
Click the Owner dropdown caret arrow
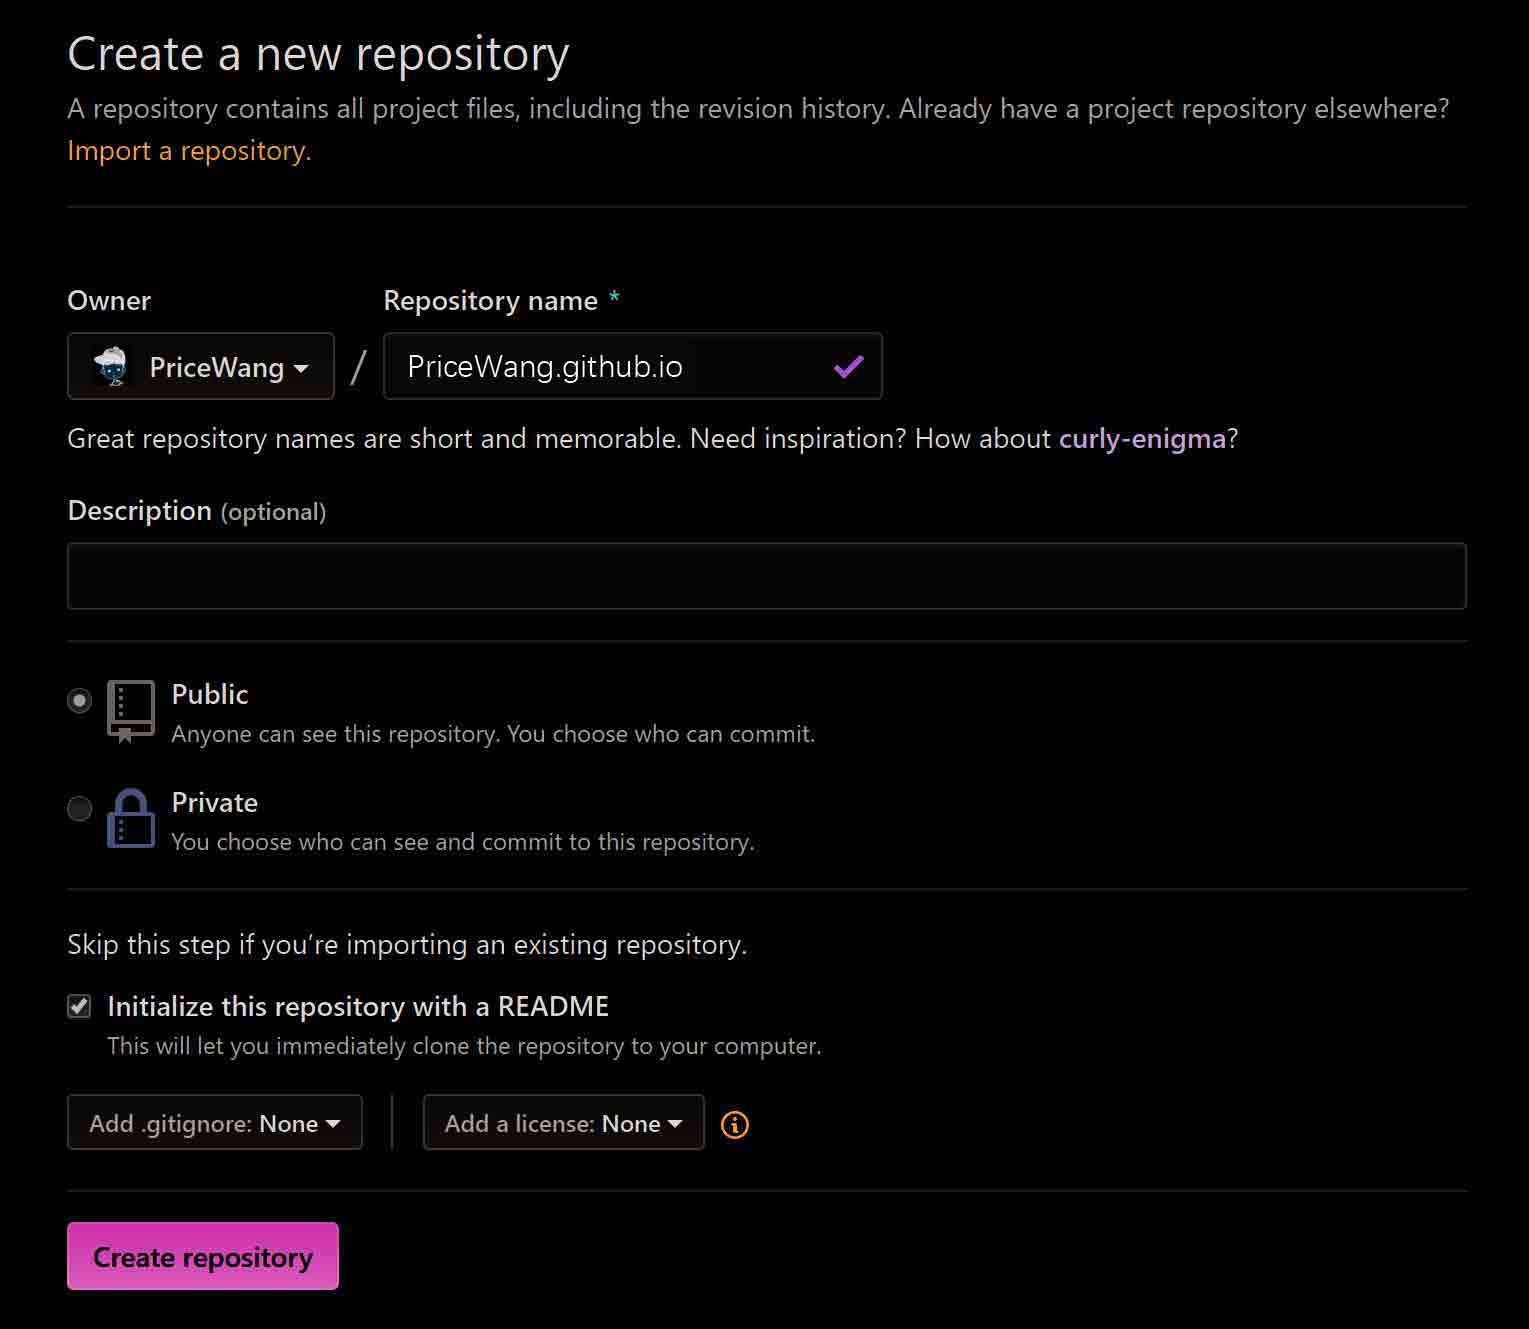click(301, 368)
